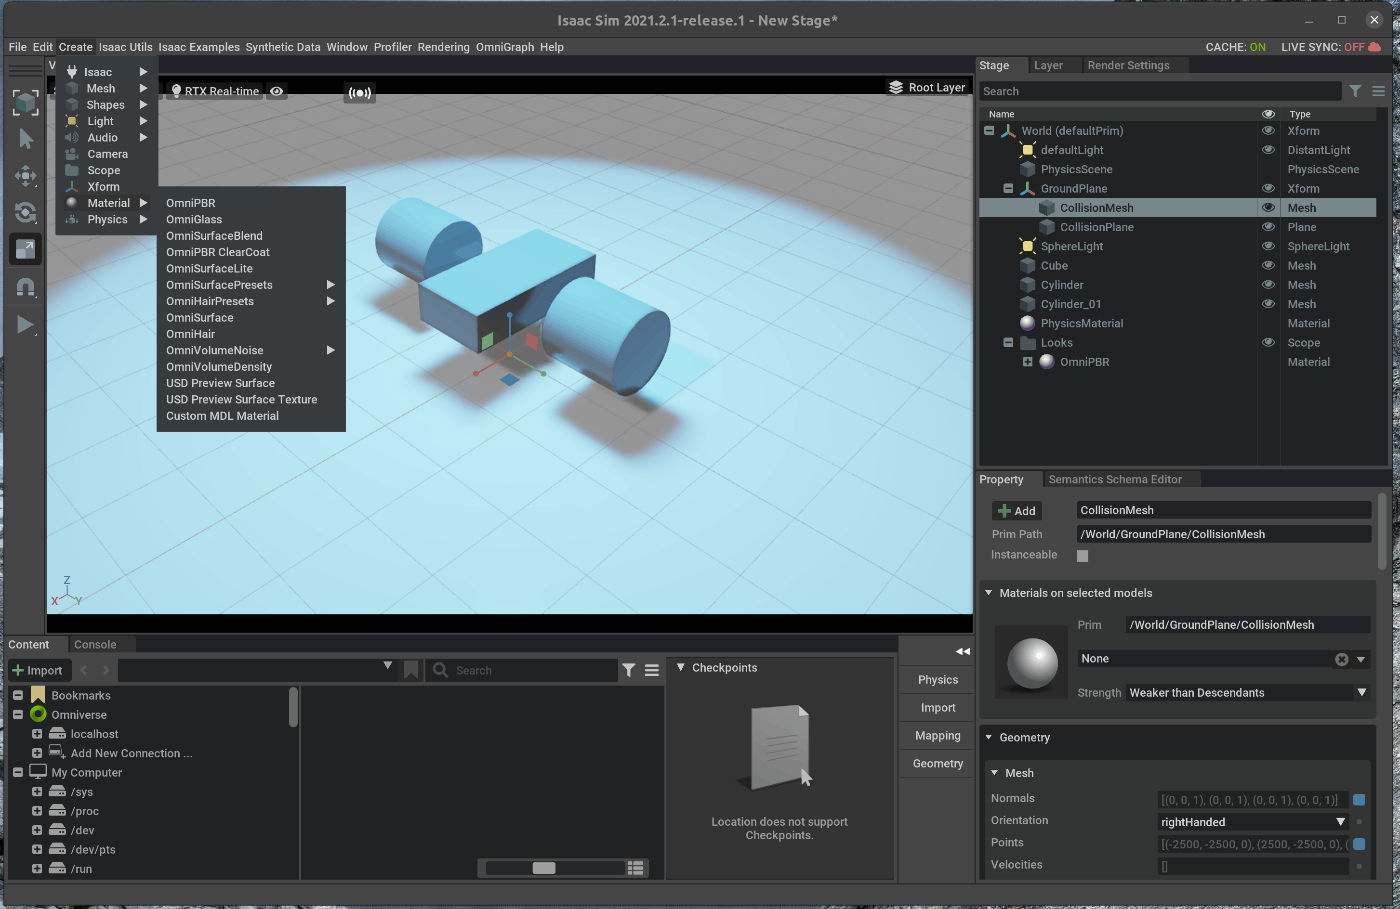Click the Stage Search input field
Viewport: 1400px width, 909px height.
point(1160,91)
